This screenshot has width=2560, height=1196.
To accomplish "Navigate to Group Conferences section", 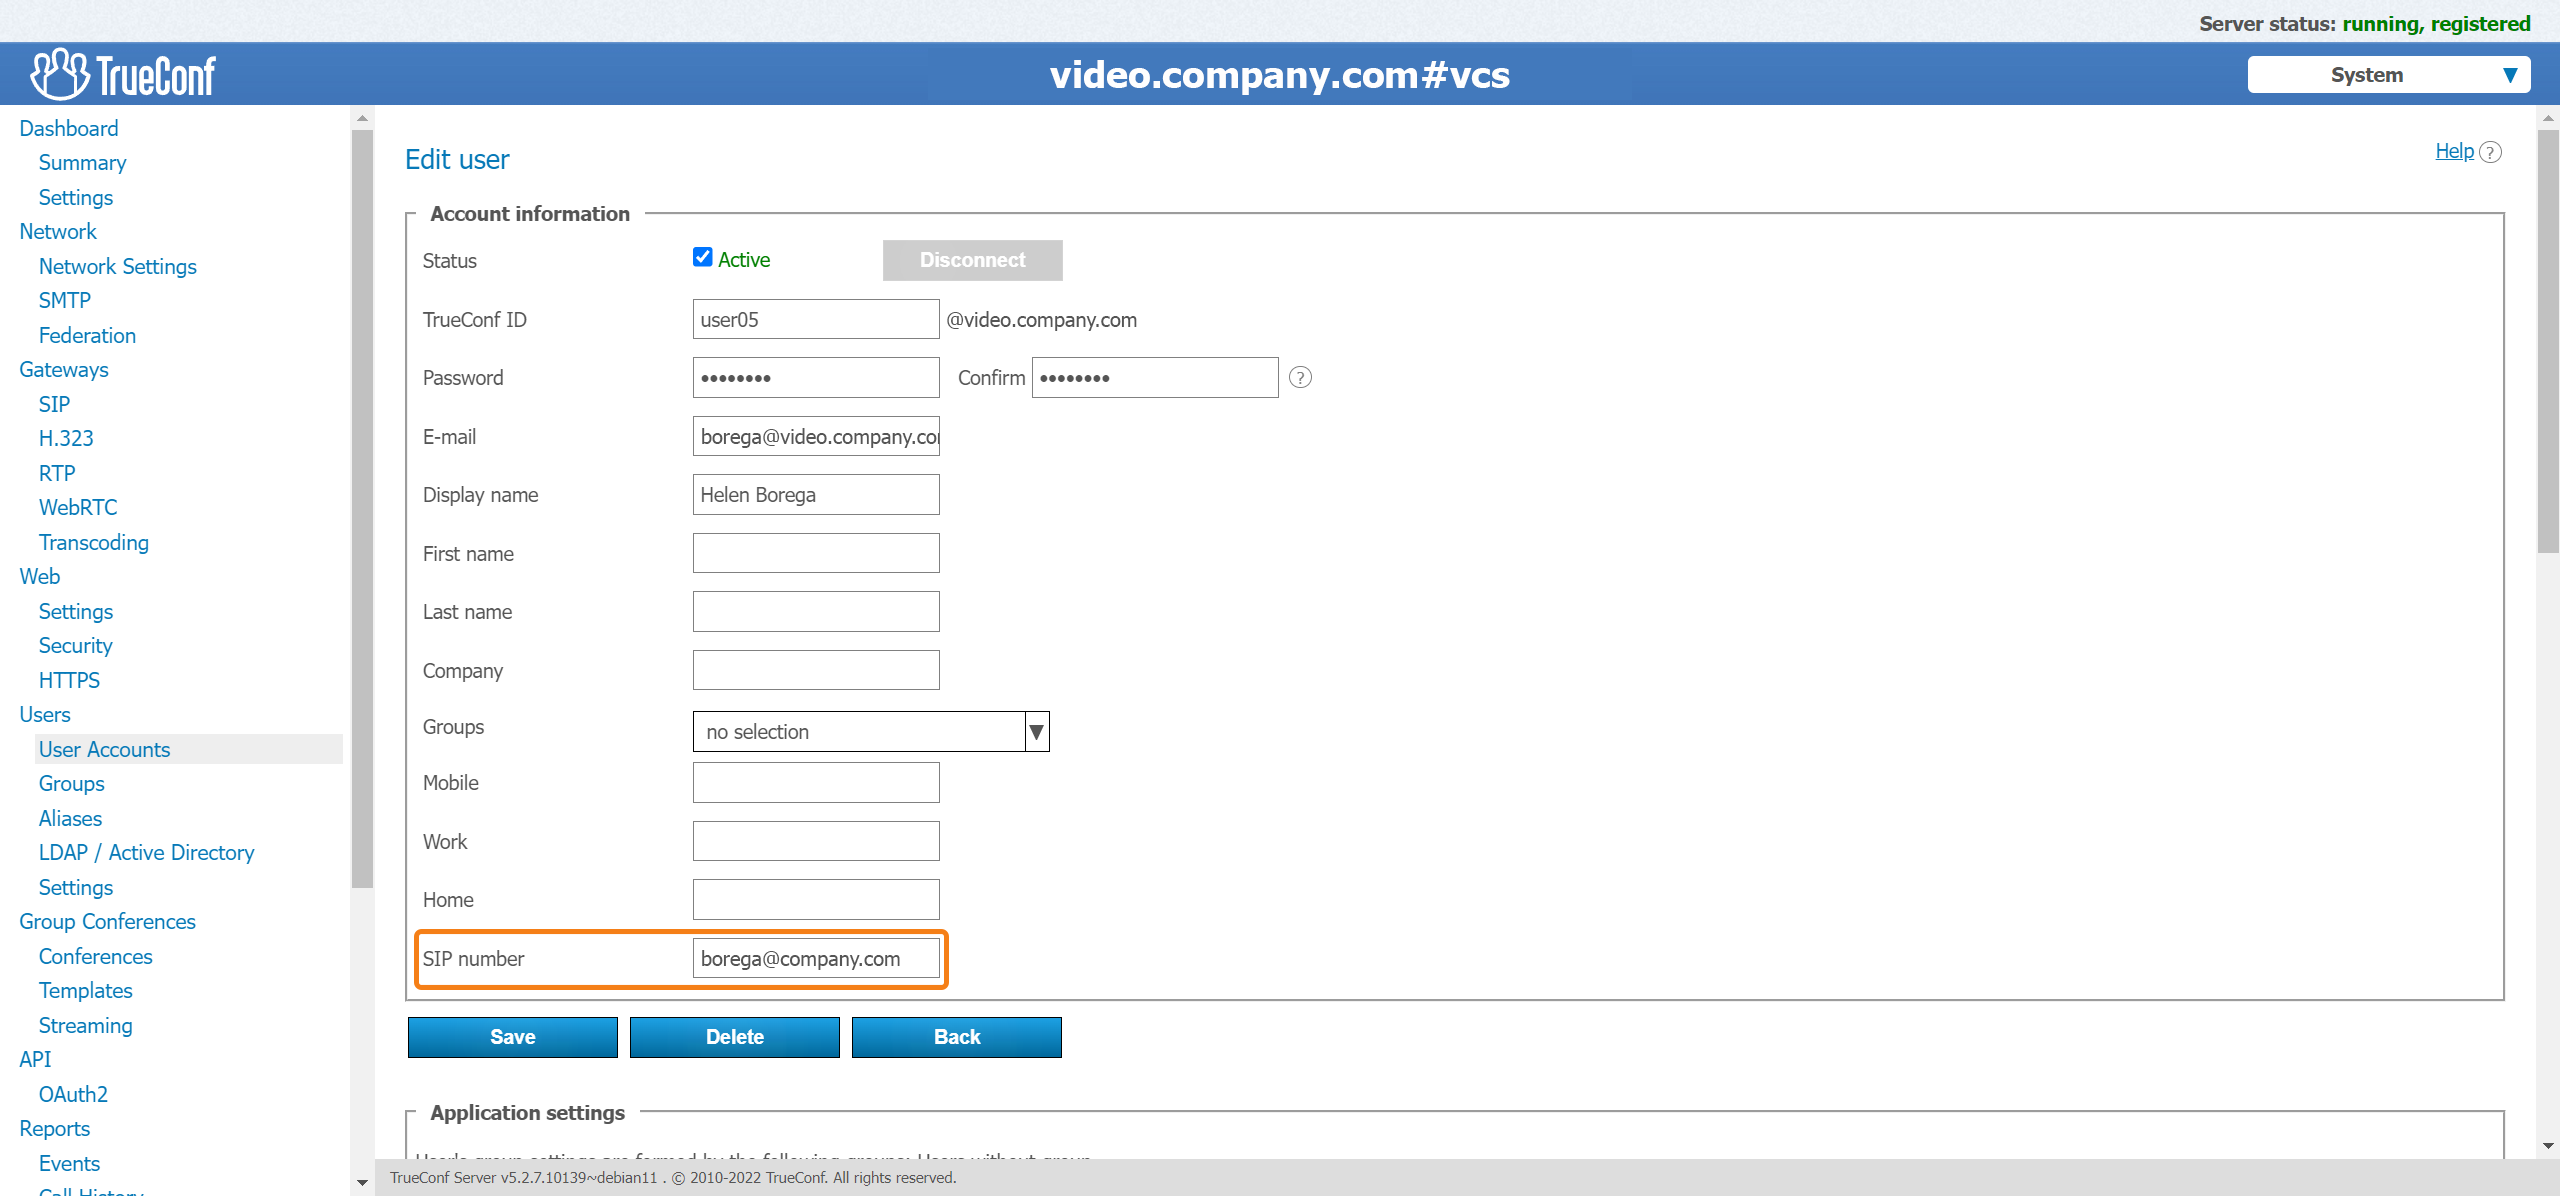I will [106, 920].
